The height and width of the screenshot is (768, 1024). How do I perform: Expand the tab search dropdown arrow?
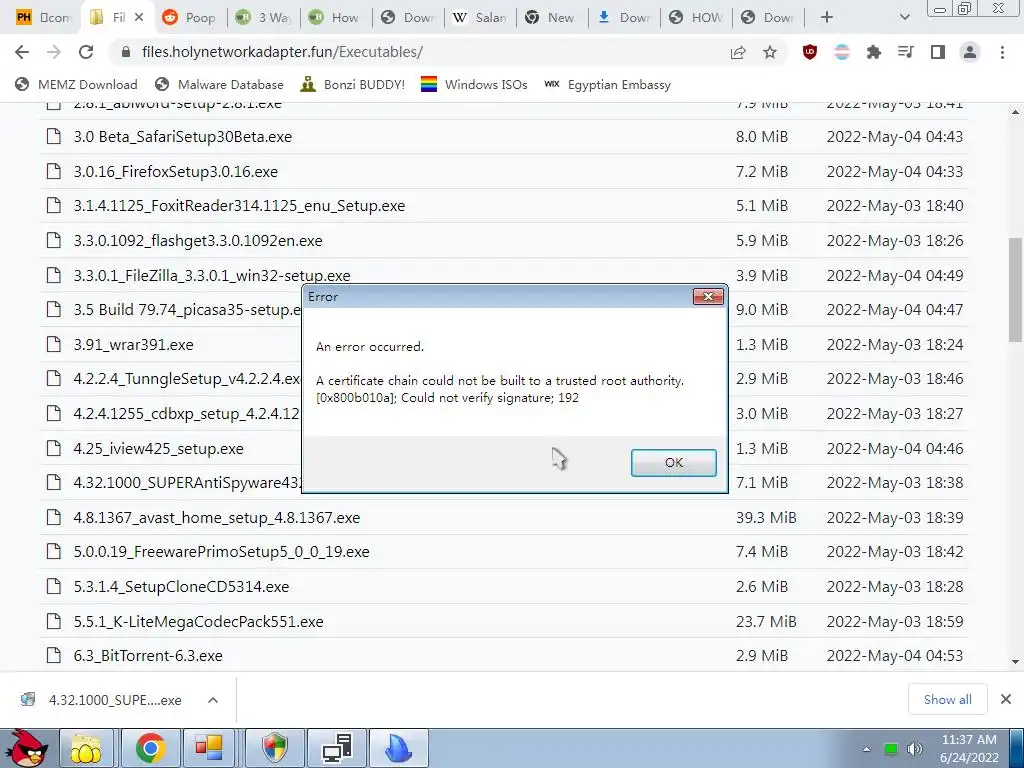(904, 18)
